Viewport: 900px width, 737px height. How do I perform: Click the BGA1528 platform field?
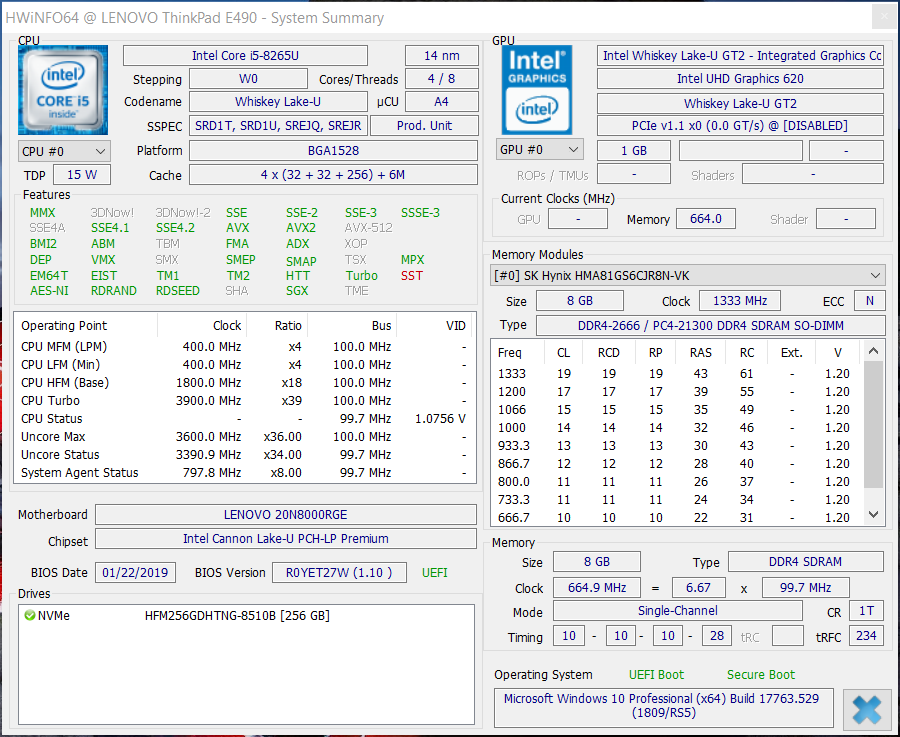point(333,150)
